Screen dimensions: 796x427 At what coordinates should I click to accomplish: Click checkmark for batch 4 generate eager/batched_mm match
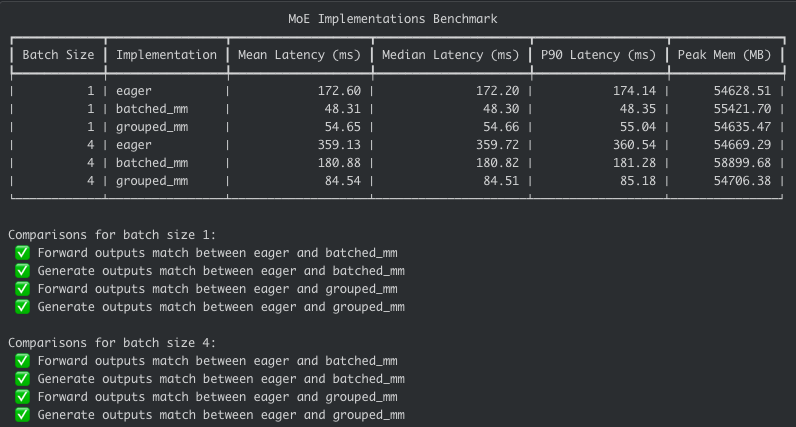coord(23,379)
